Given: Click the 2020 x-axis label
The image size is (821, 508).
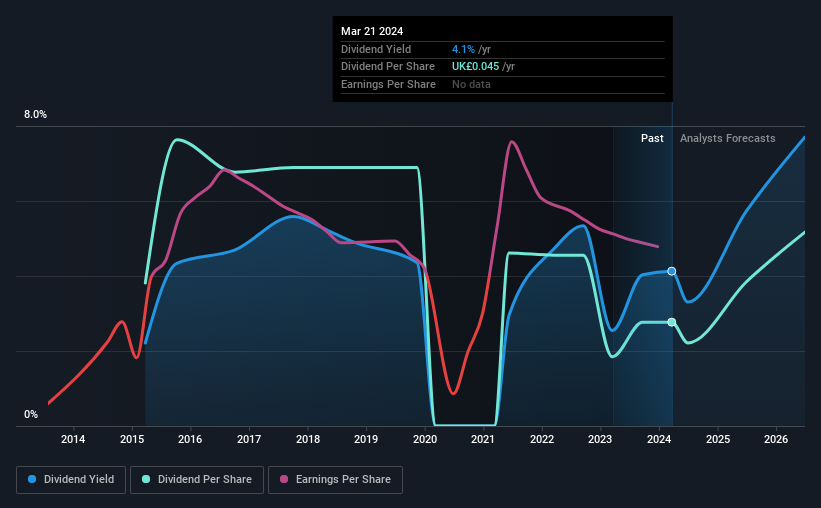Looking at the screenshot, I should 425,439.
